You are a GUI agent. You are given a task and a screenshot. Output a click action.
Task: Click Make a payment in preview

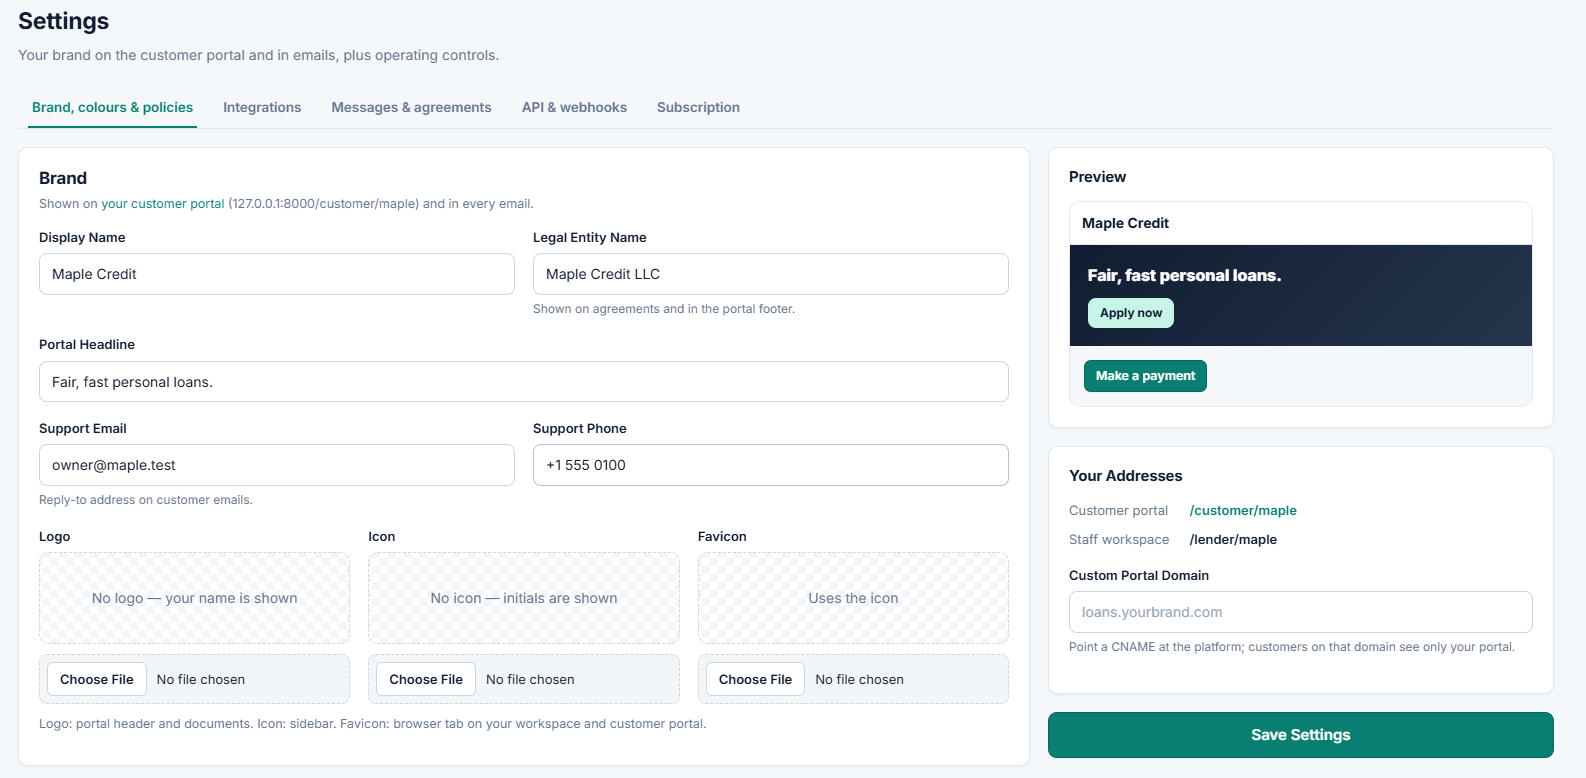tap(1145, 376)
